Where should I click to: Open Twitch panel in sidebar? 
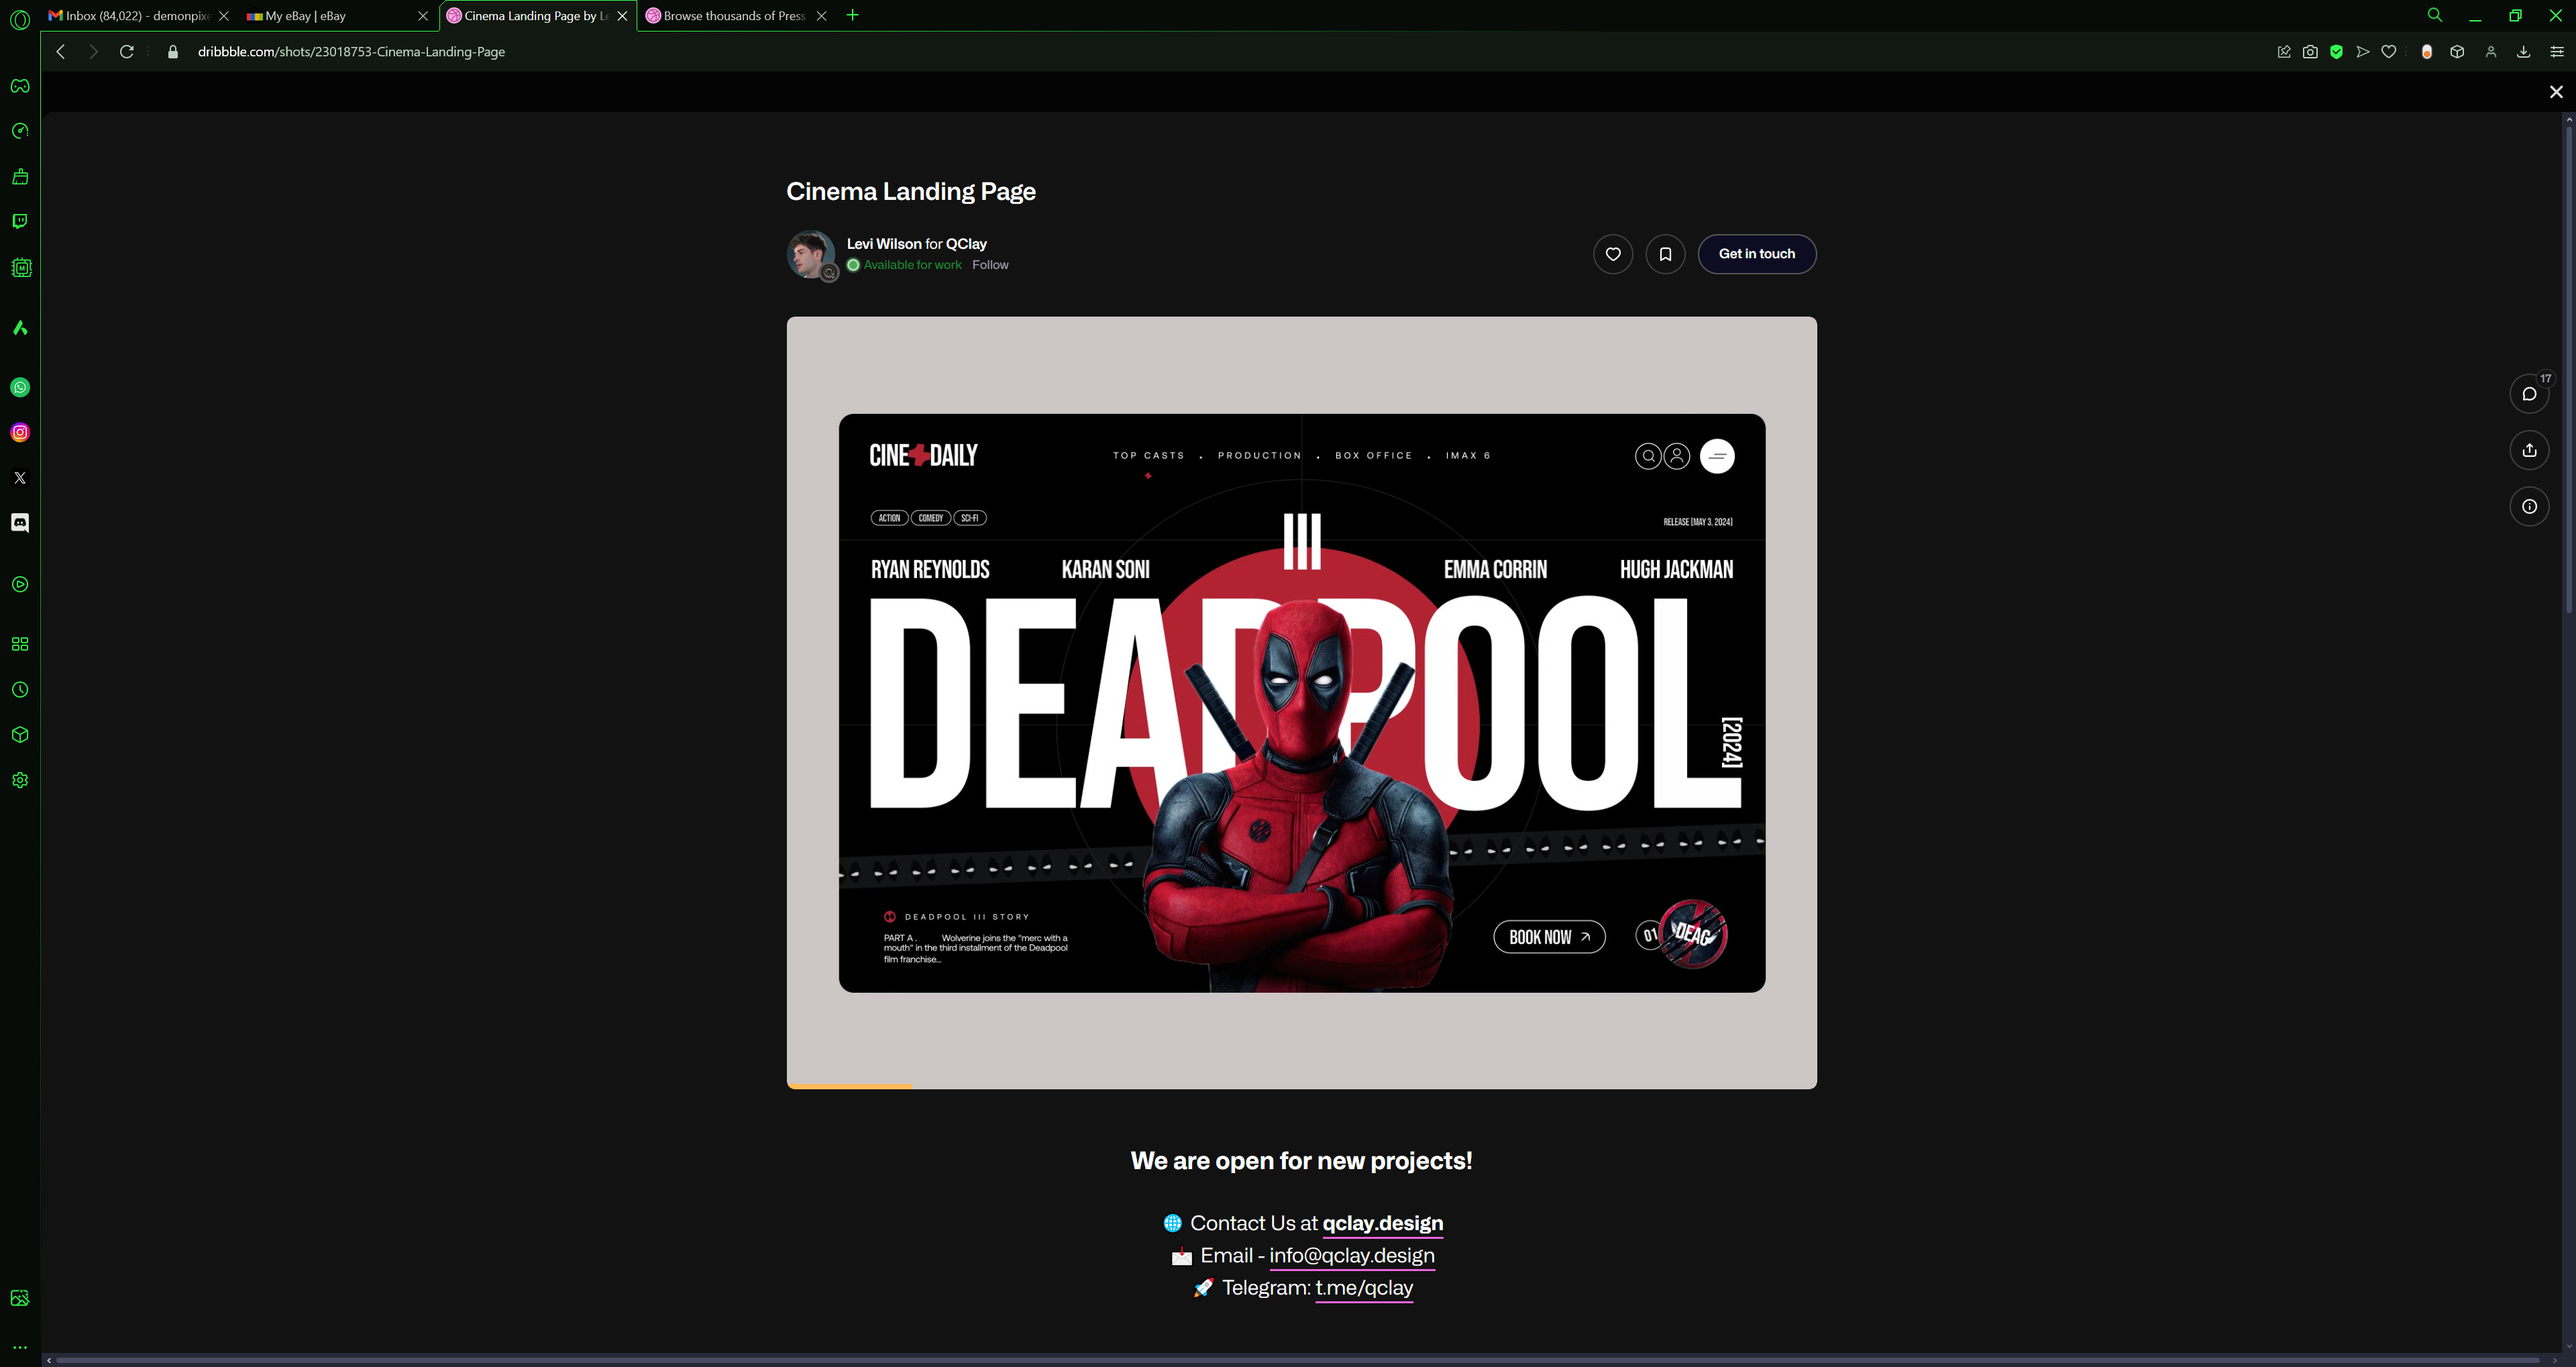[20, 221]
